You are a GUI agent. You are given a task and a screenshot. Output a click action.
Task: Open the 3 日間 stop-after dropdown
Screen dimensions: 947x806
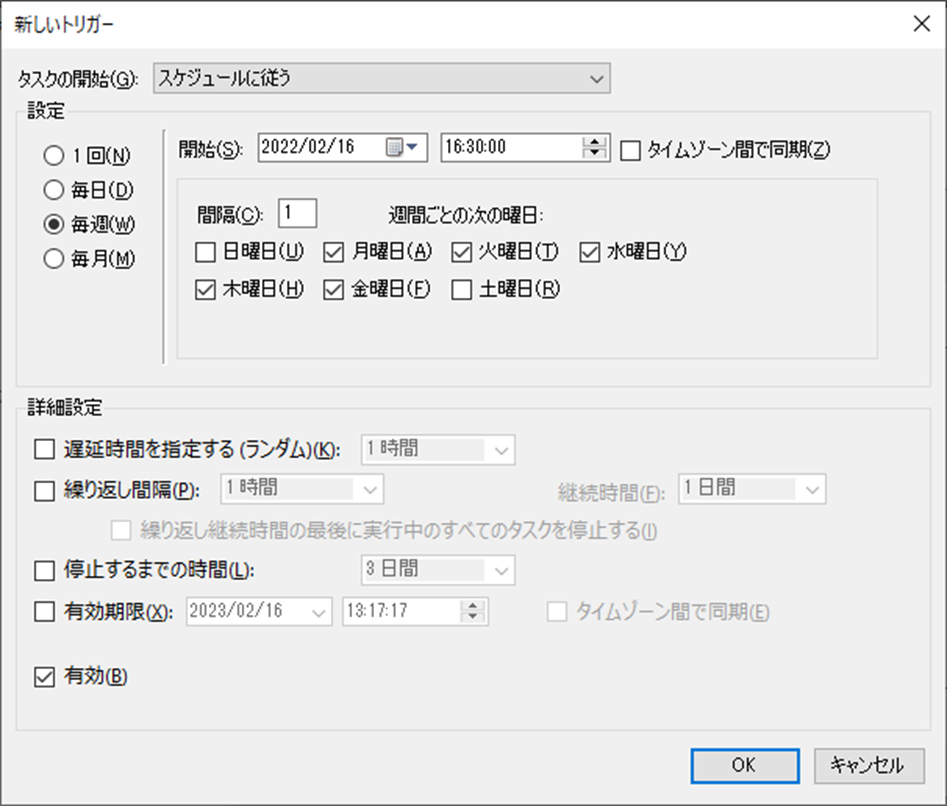(438, 570)
